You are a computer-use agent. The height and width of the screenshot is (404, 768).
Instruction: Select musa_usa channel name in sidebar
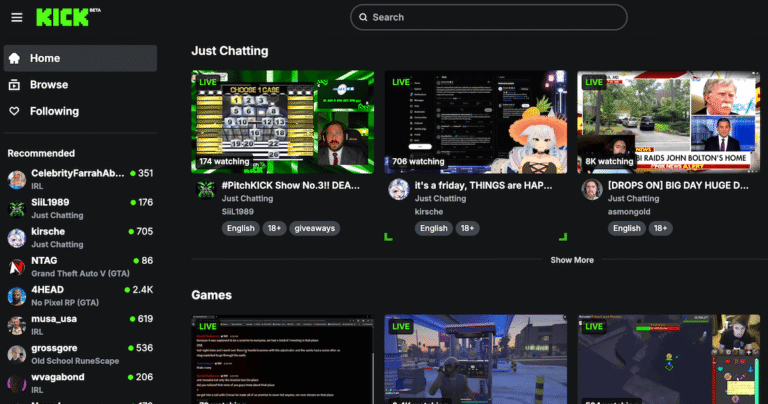click(x=54, y=319)
